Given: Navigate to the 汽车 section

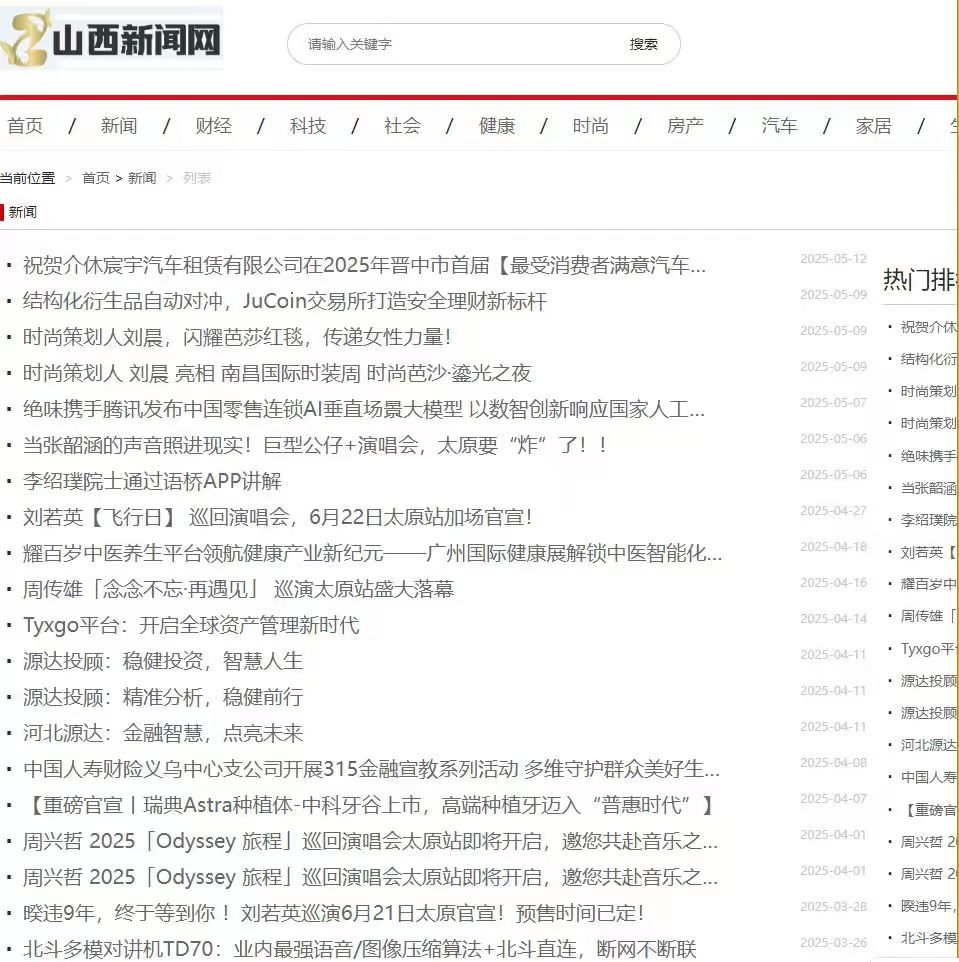Looking at the screenshot, I should [779, 126].
